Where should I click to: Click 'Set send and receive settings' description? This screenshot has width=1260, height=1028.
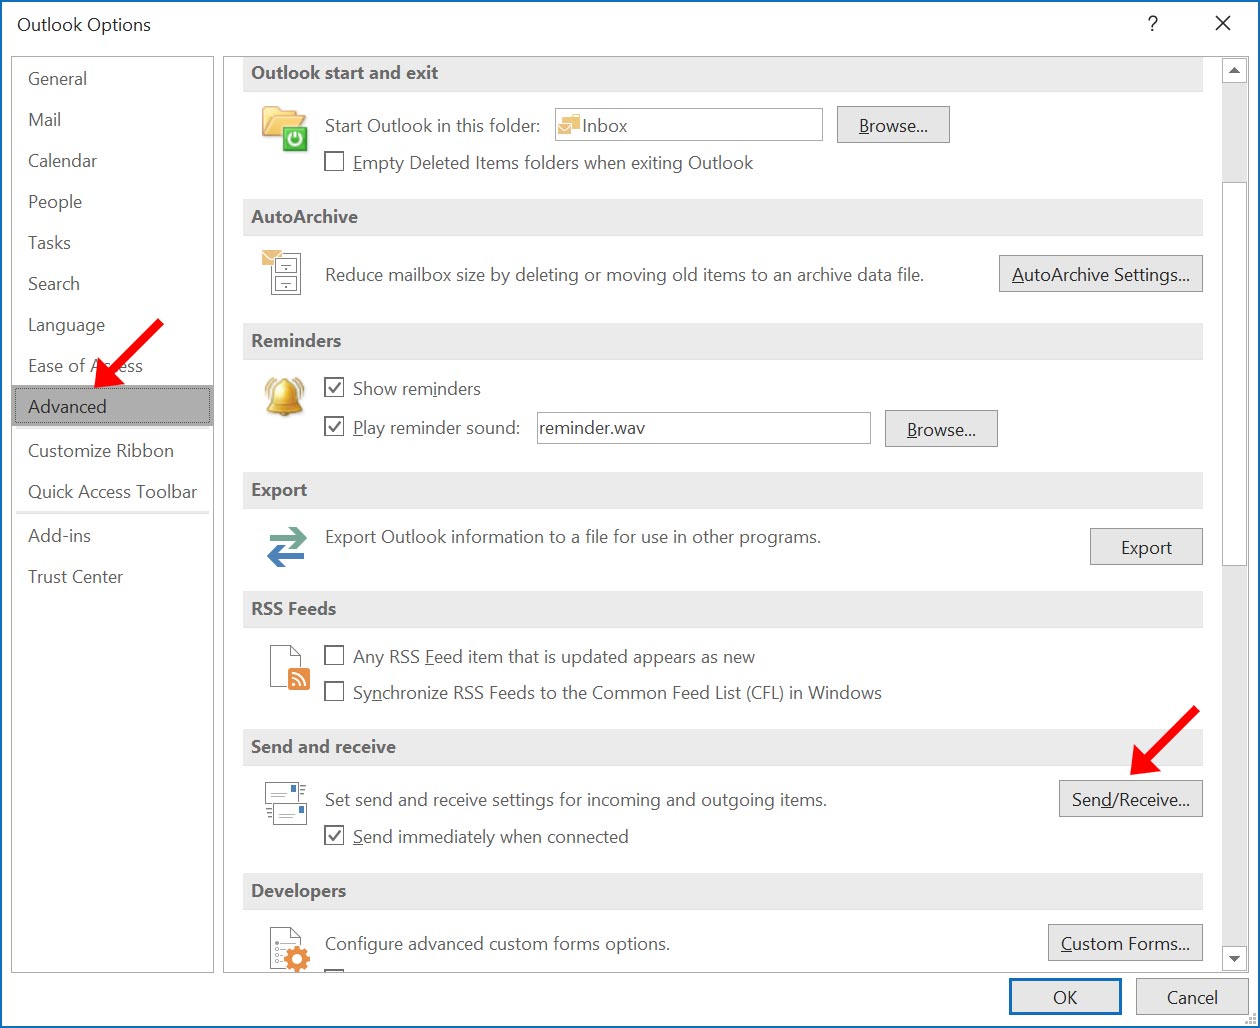coord(576,800)
